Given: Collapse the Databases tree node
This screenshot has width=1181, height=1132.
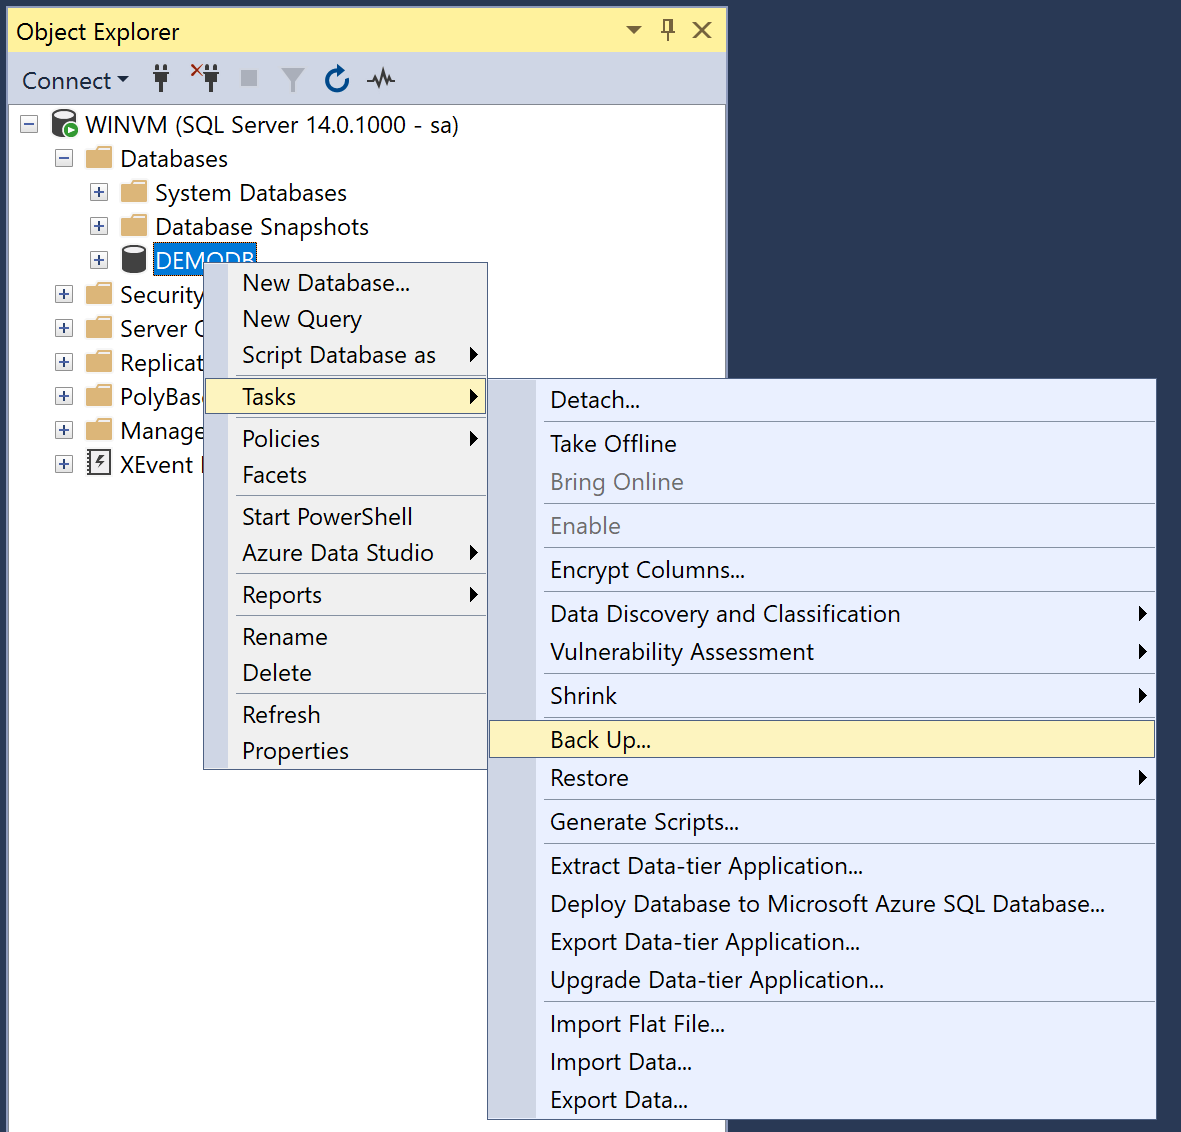Looking at the screenshot, I should coord(64,158).
